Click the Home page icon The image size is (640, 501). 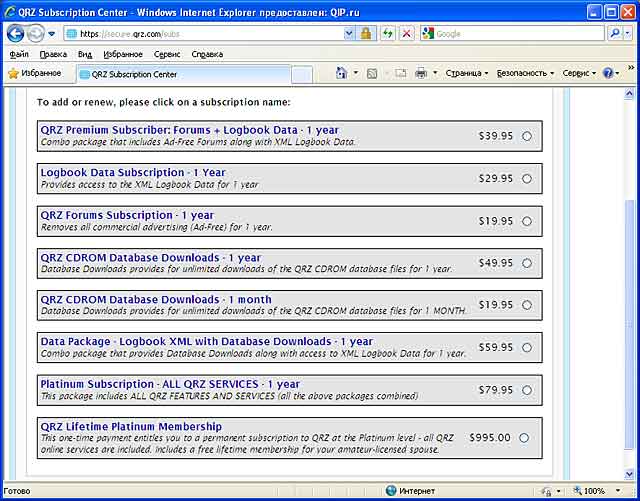click(x=341, y=73)
